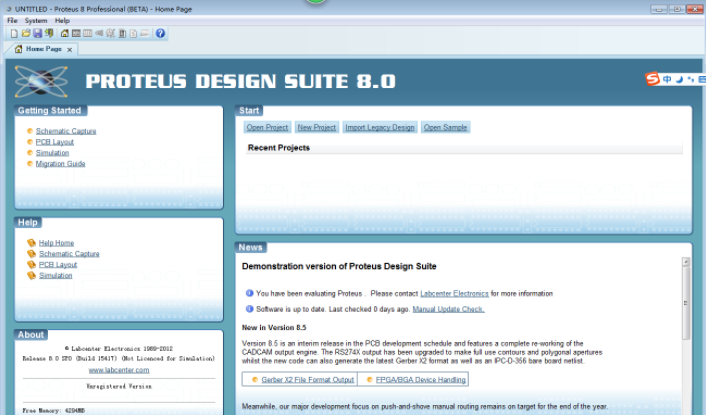
Task: Click the moon icon on IME bar
Action: (x=679, y=79)
